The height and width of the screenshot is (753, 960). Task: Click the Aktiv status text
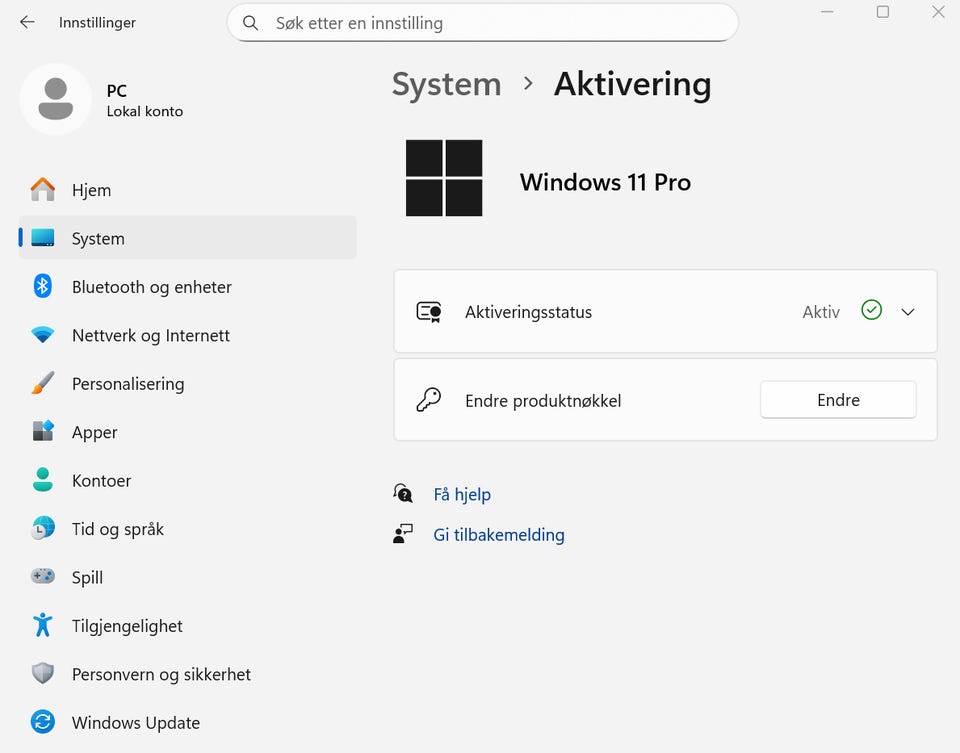821,312
